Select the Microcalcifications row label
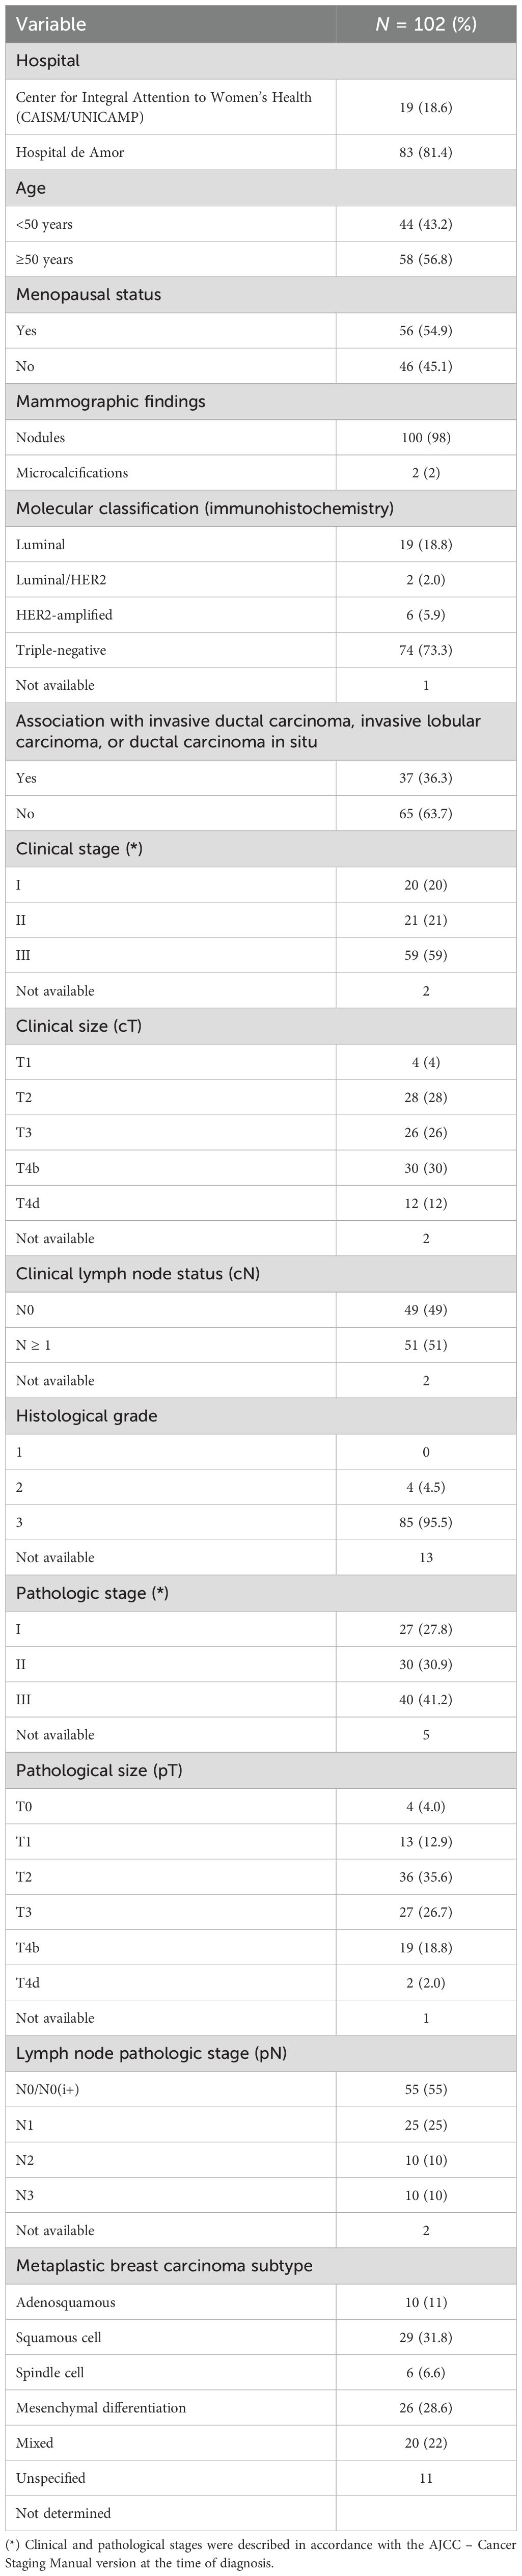The height and width of the screenshot is (2576, 522). pyautogui.click(x=72, y=472)
